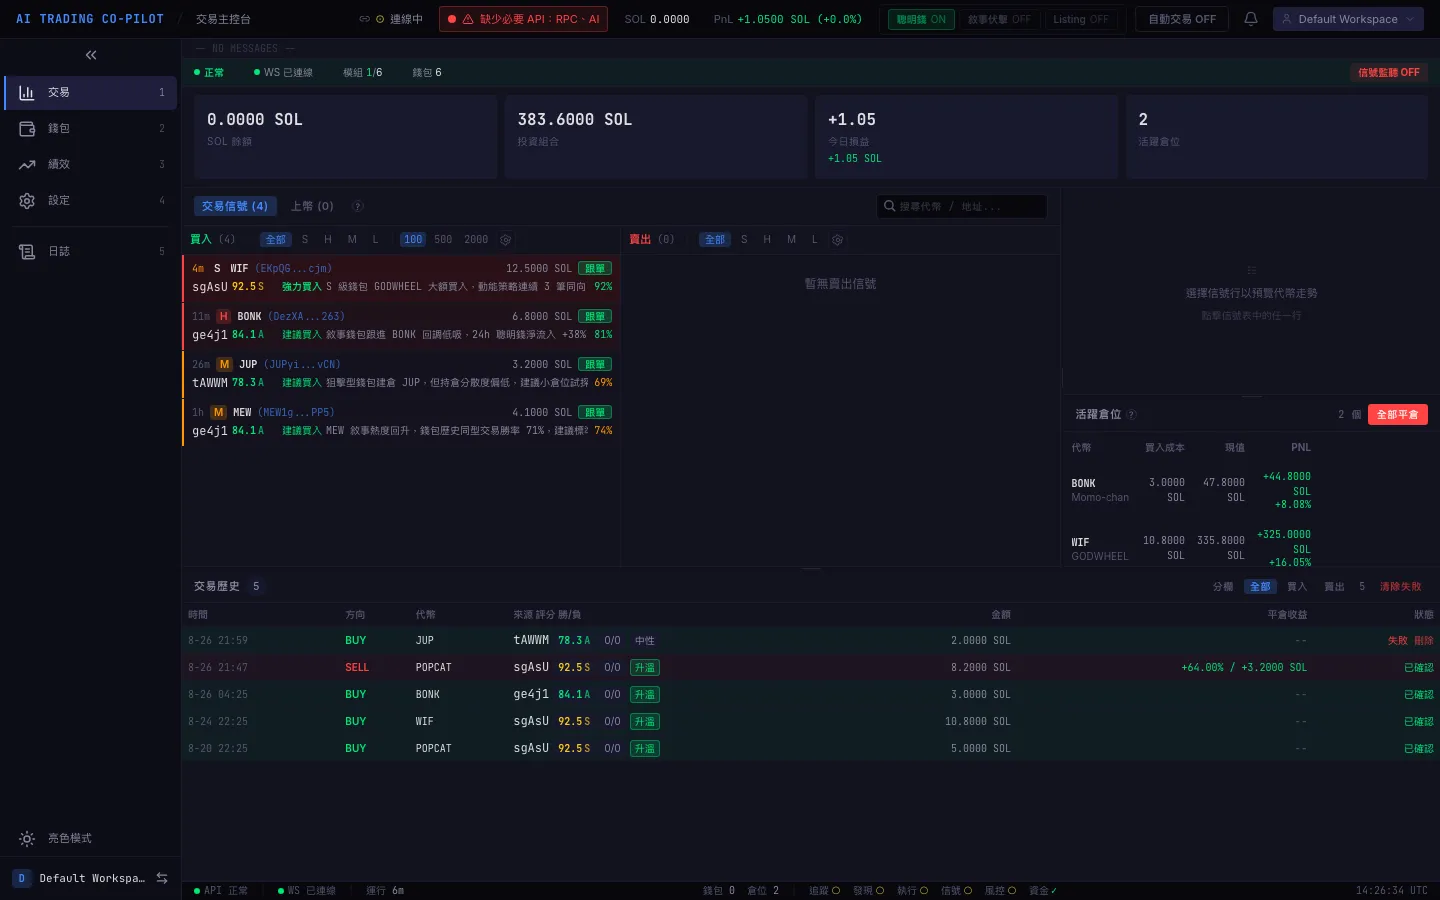Viewport: 1440px width, 900px height.
Task: Select the 100 amount option in buy filter
Action: (x=413, y=240)
